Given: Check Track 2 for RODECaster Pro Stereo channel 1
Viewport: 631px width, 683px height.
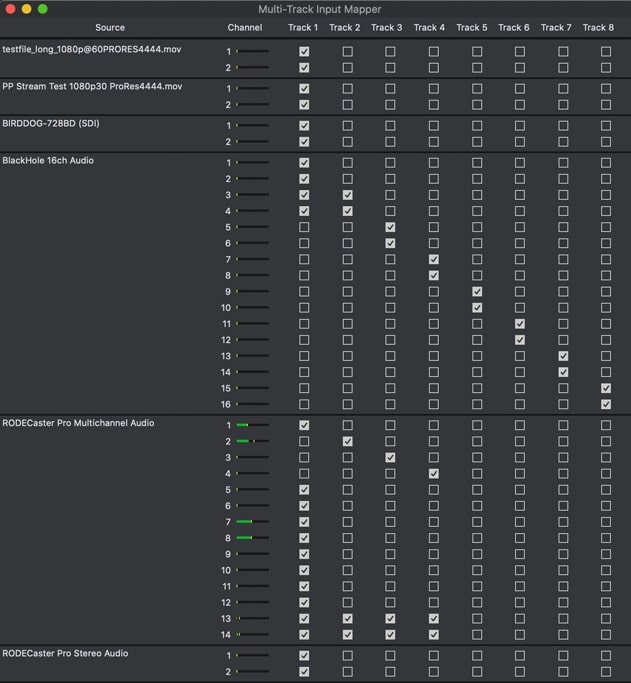Looking at the screenshot, I should click(347, 656).
